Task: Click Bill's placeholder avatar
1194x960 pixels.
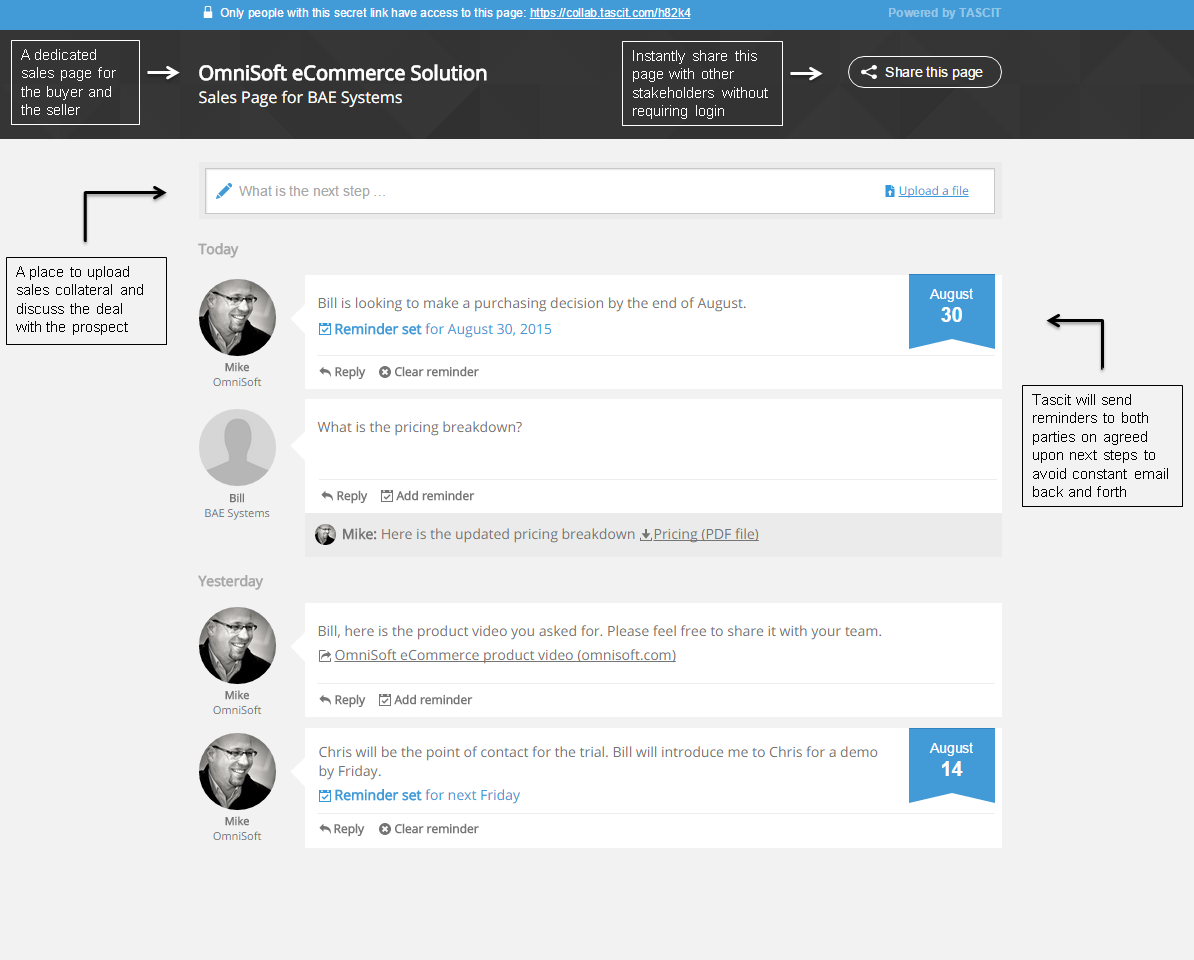Action: (238, 448)
